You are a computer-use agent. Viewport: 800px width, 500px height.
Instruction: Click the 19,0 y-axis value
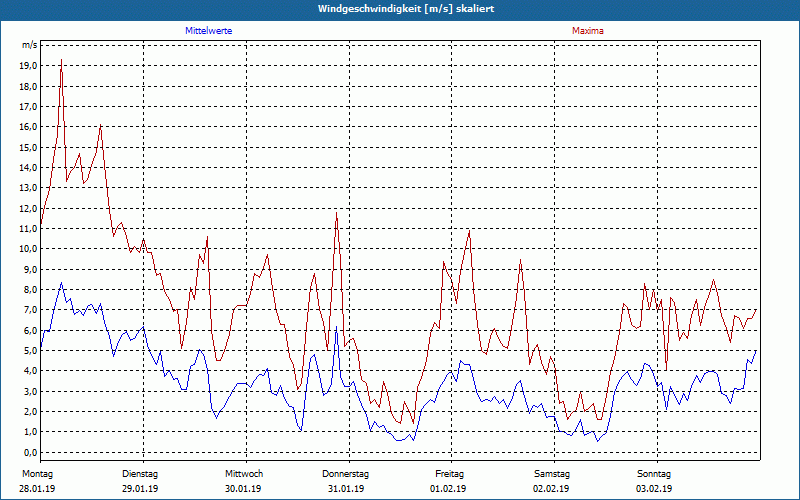28,66
